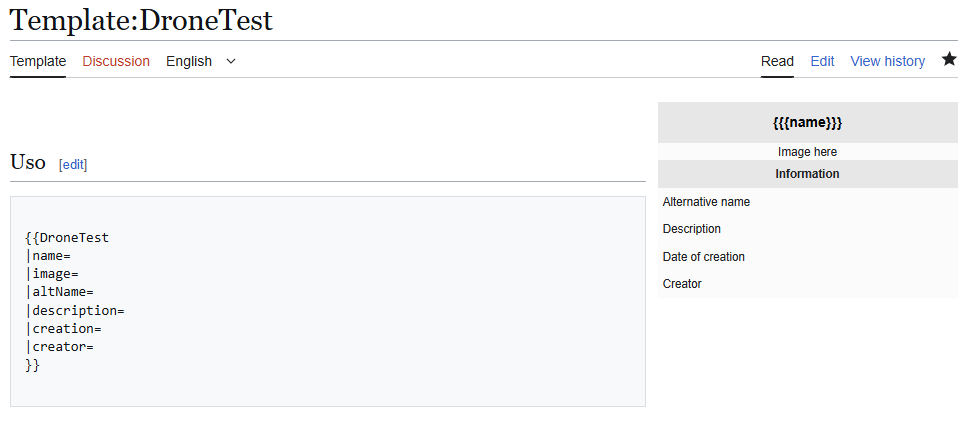This screenshot has width=966, height=426.
Task: Expand the English language chevron
Action: (x=231, y=61)
